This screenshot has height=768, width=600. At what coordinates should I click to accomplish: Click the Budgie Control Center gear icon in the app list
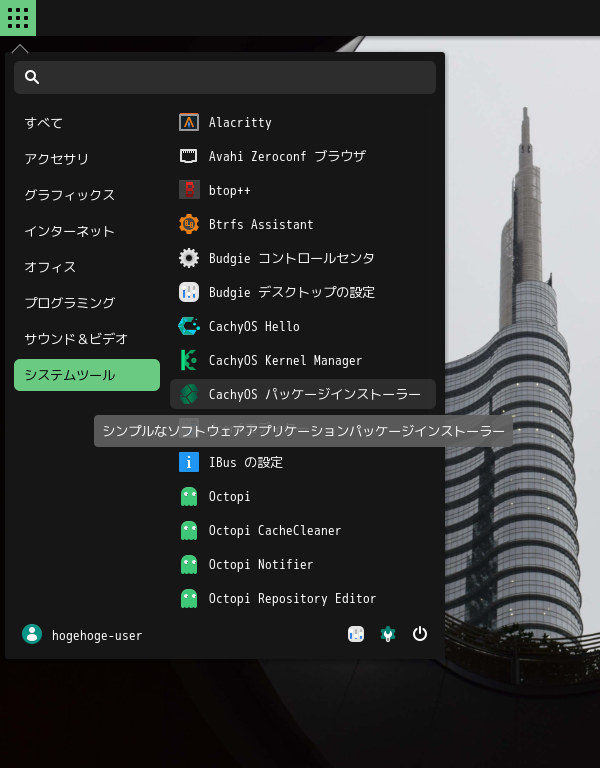pos(189,258)
